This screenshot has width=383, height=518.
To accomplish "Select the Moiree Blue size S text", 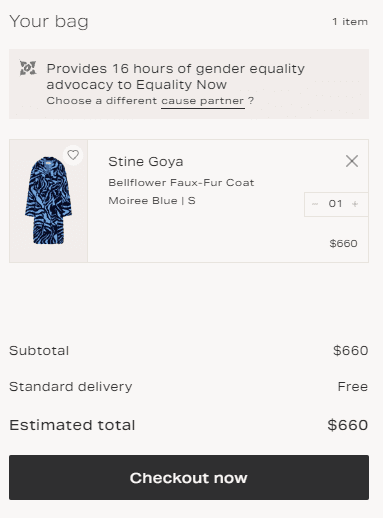I will [x=152, y=201].
